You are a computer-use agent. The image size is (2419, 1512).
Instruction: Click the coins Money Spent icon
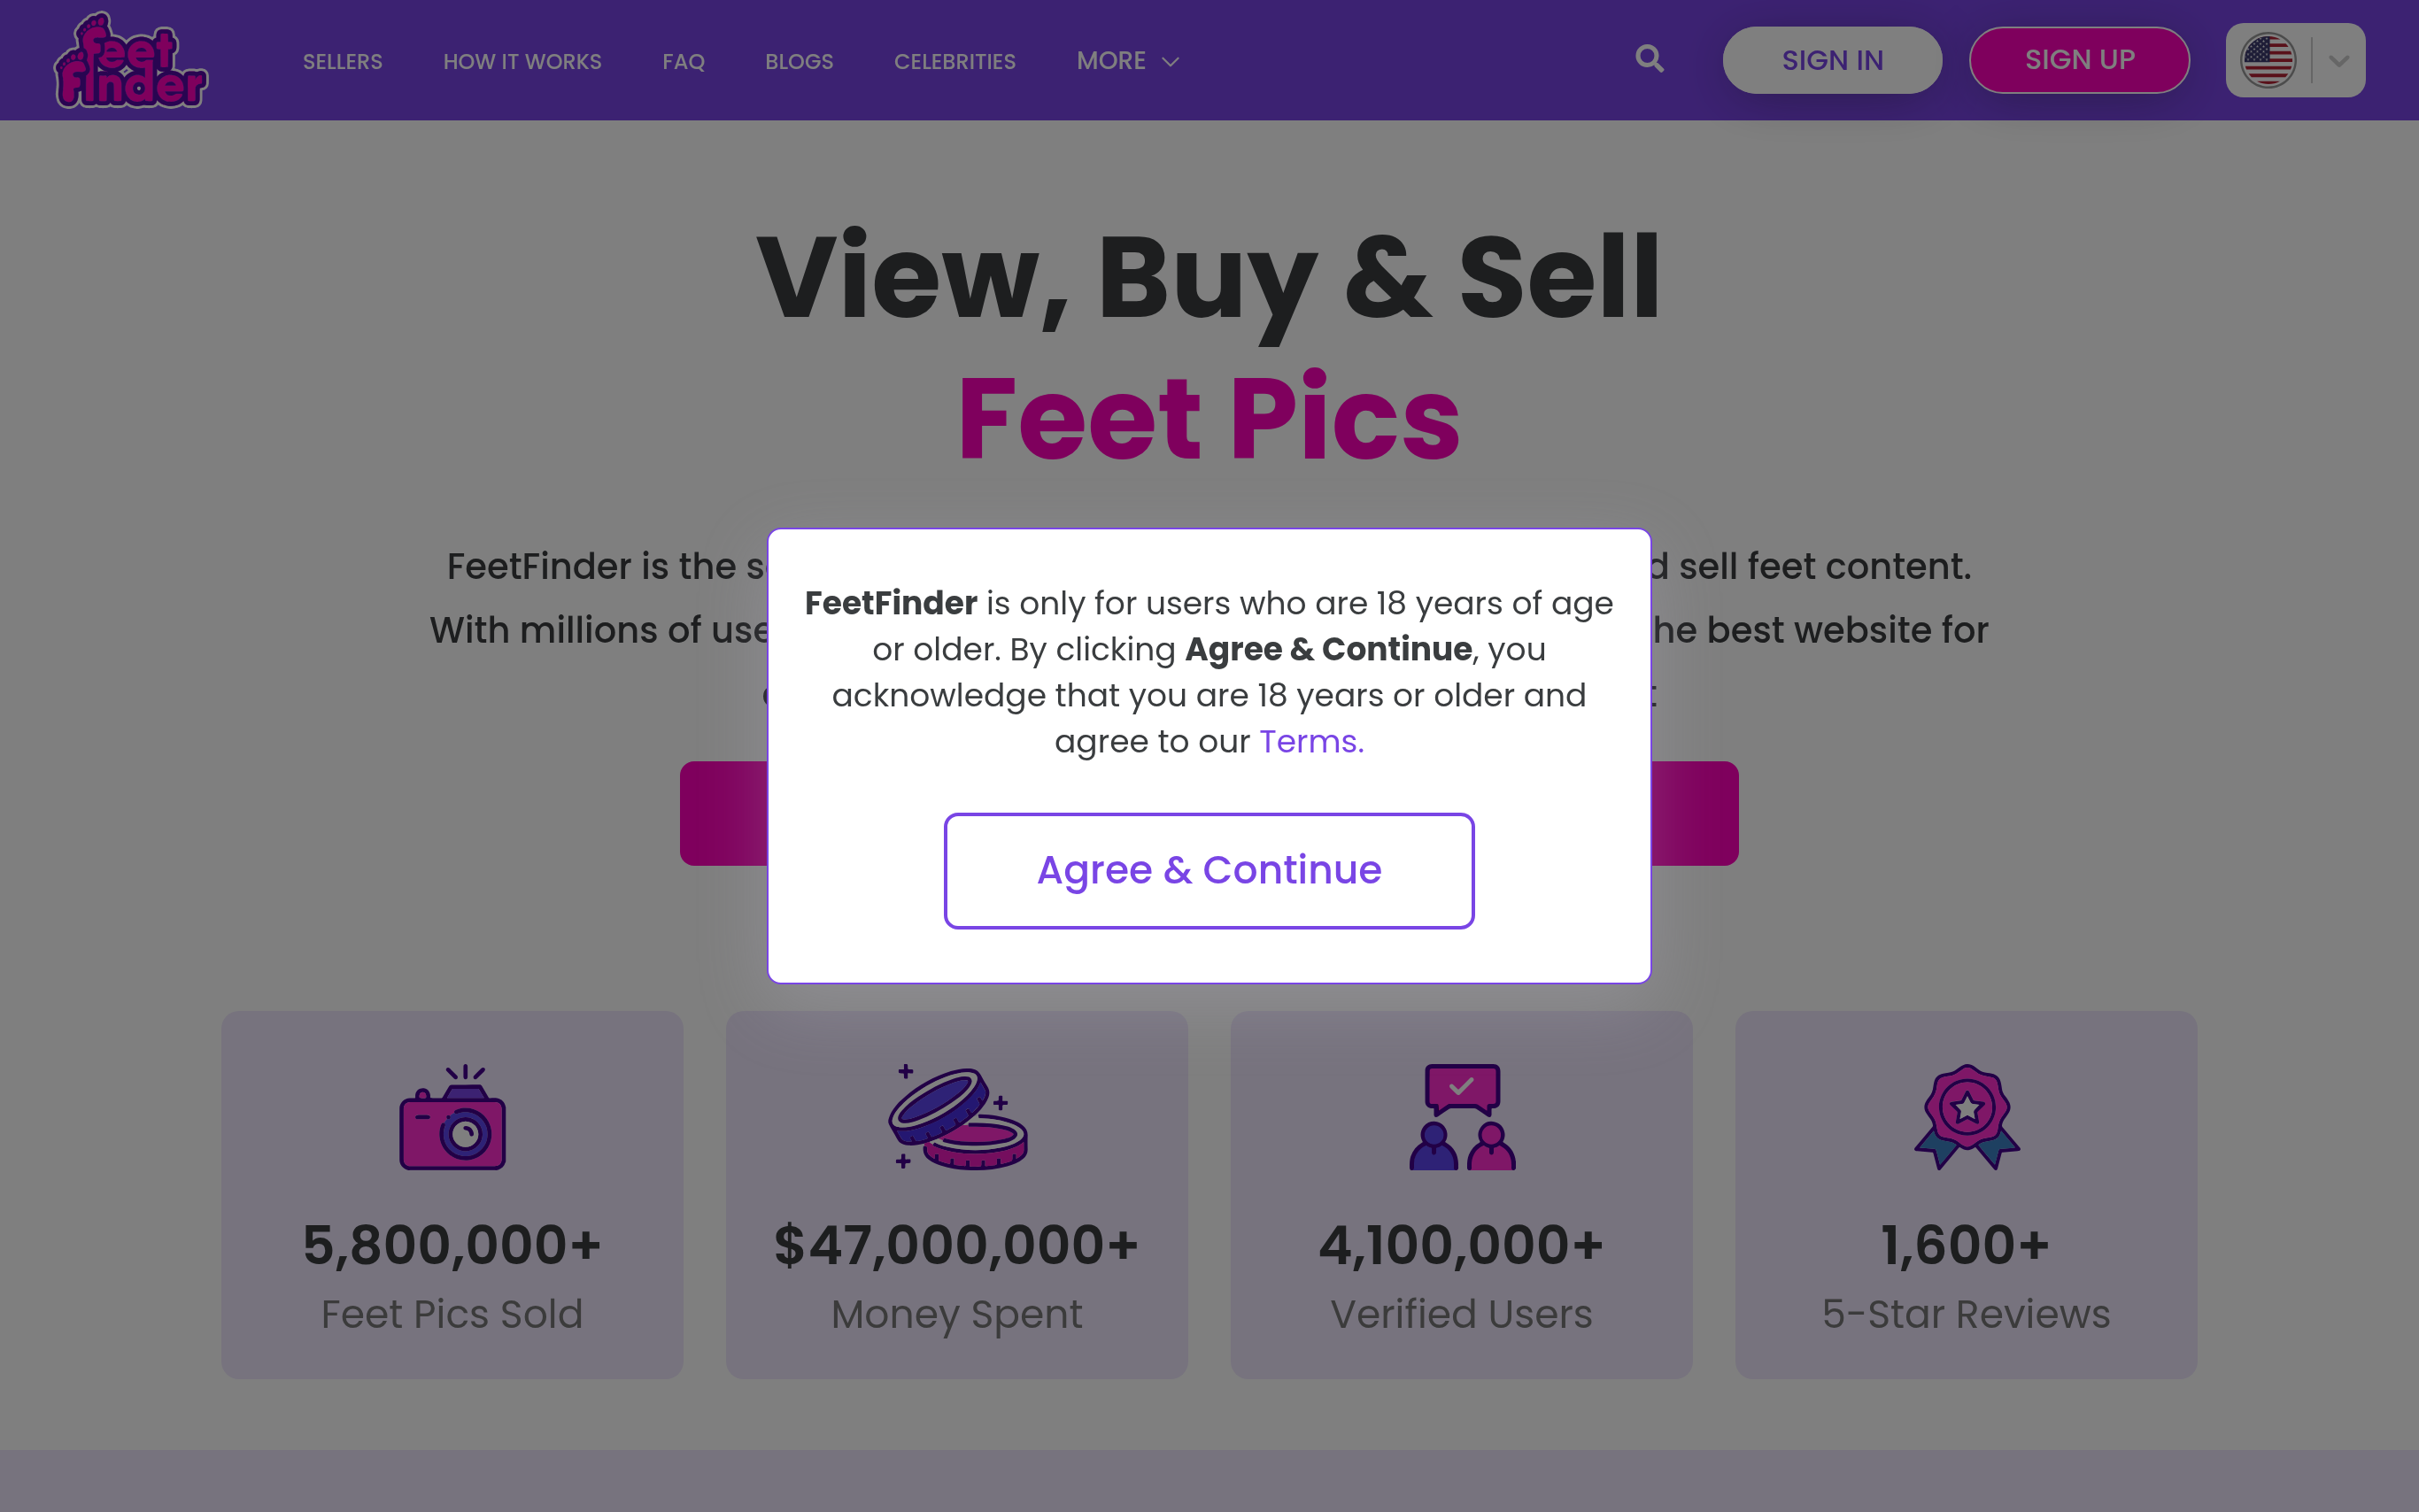click(x=958, y=1117)
